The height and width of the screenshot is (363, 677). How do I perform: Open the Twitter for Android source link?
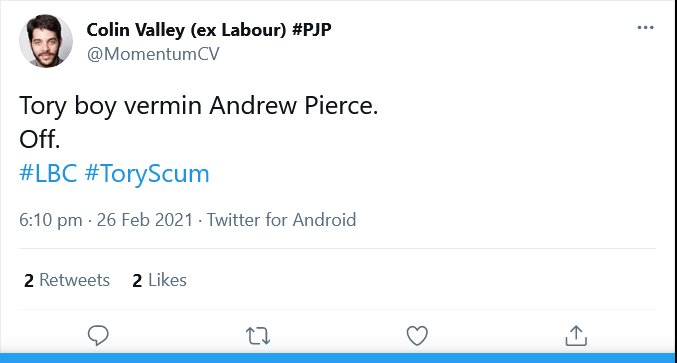pyautogui.click(x=282, y=220)
